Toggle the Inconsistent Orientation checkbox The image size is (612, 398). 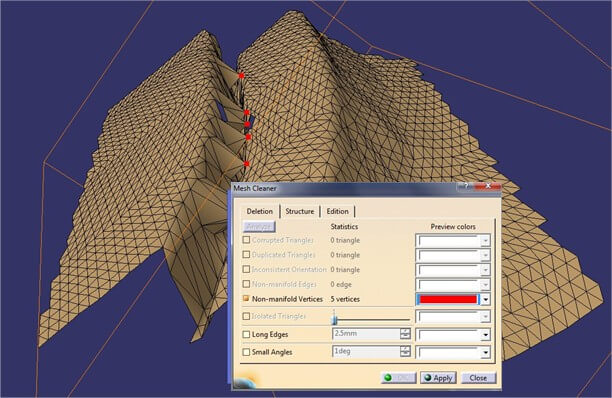tap(246, 269)
